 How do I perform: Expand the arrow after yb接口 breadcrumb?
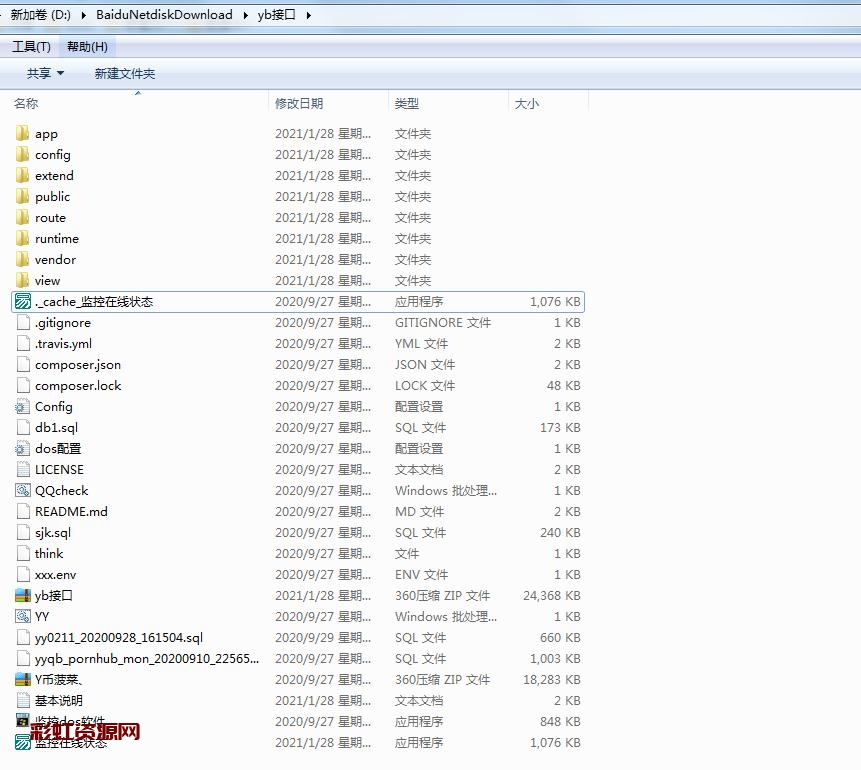pos(307,15)
